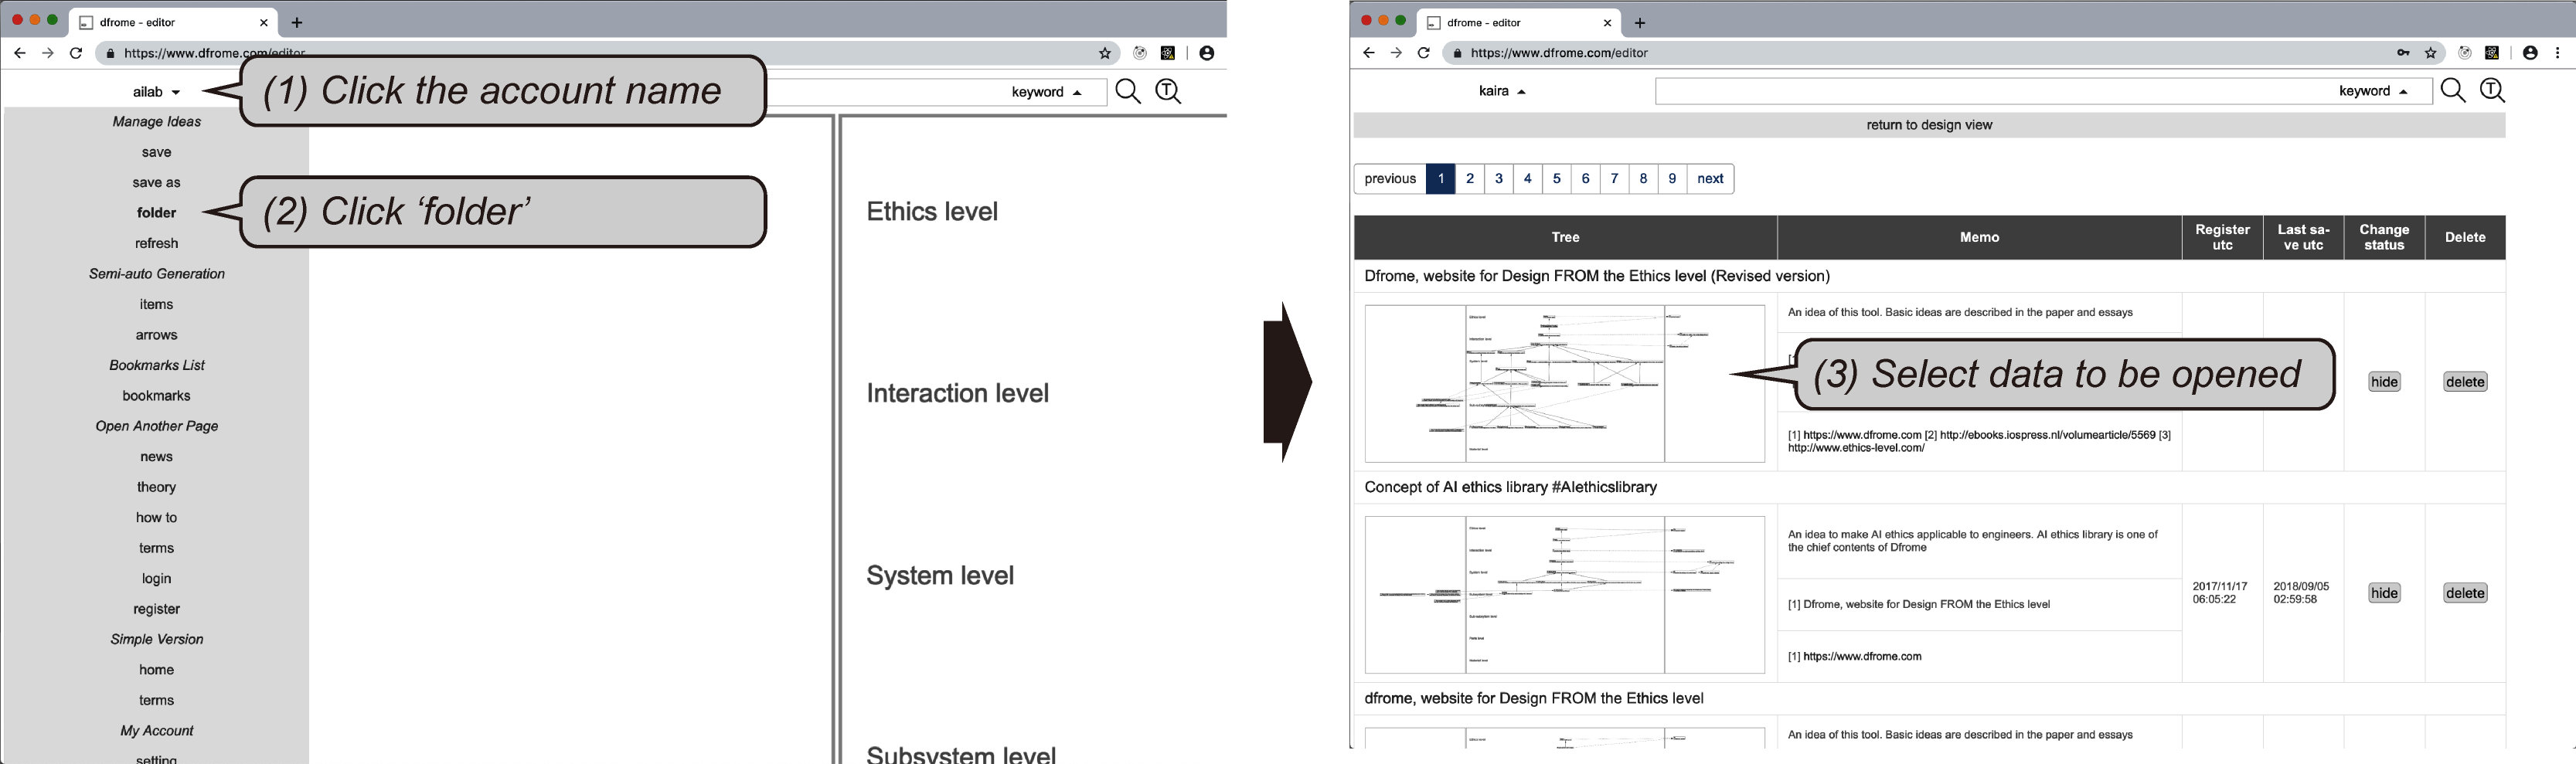Open 'login' from menu
2576x764 pixels.
pos(157,578)
